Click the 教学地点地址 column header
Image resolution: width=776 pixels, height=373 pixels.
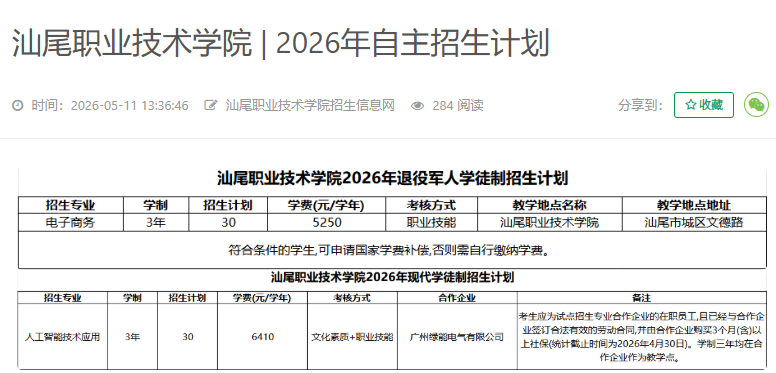694,205
